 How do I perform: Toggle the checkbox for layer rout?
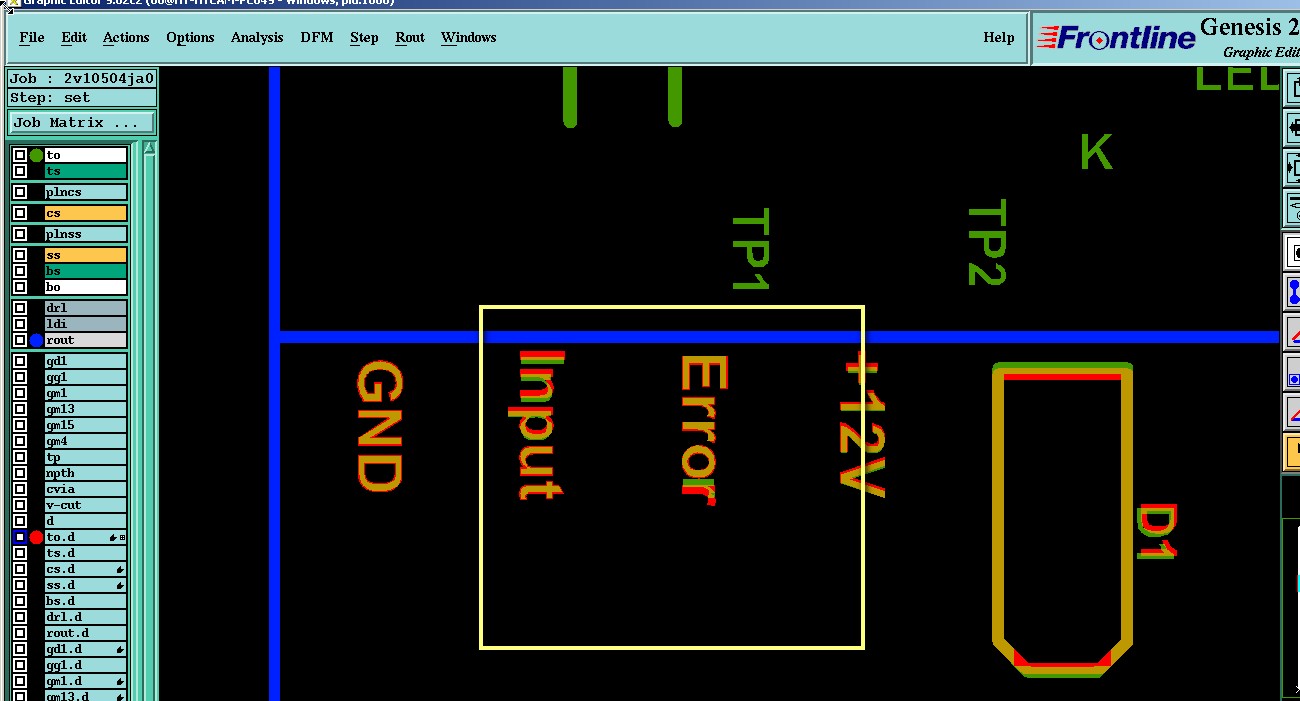tap(20, 340)
